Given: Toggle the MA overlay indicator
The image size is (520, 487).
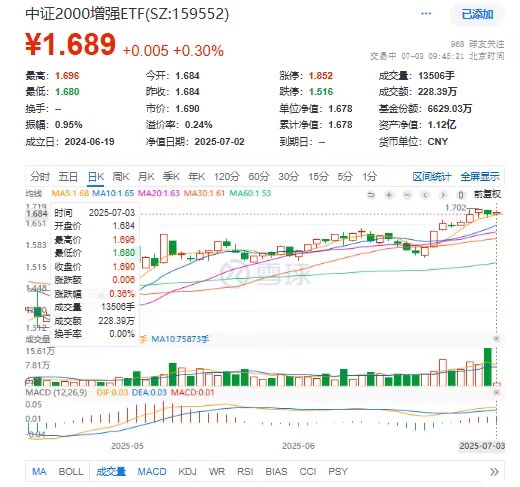Looking at the screenshot, I should click(39, 471).
